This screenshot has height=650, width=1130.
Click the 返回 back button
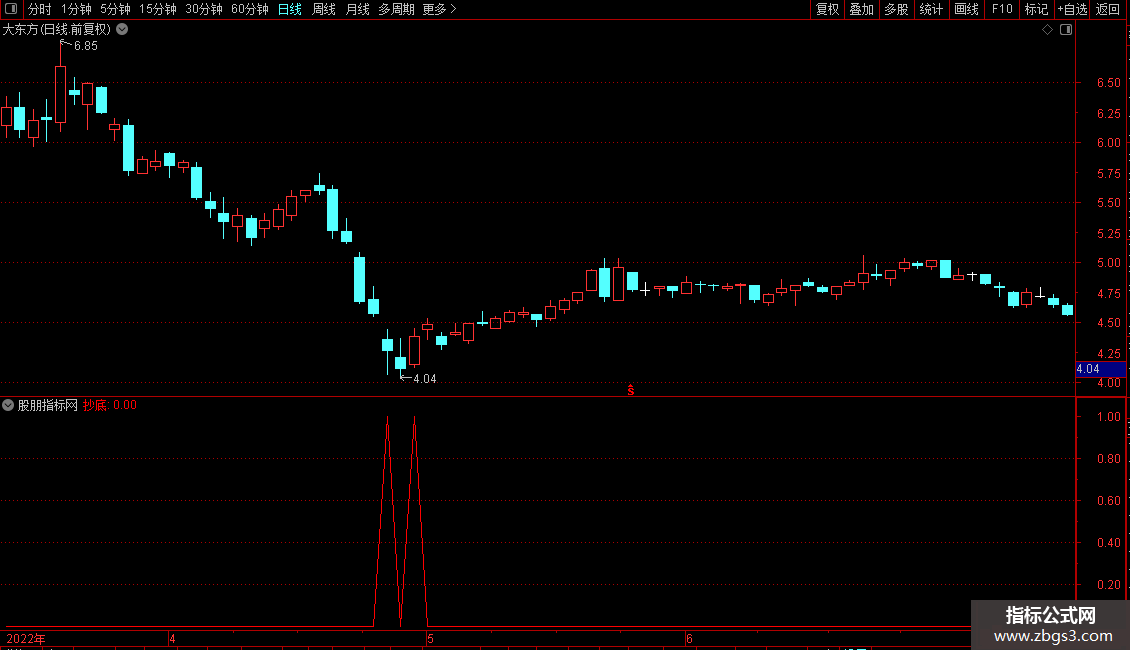pyautogui.click(x=1108, y=9)
